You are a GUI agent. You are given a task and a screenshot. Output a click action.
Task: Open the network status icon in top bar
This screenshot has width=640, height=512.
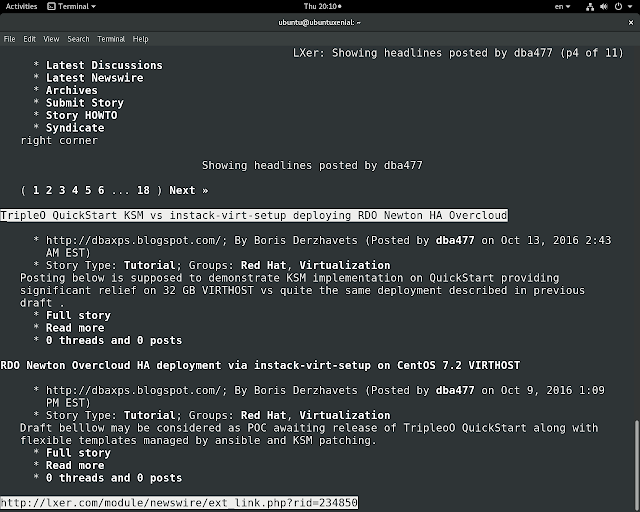590,7
